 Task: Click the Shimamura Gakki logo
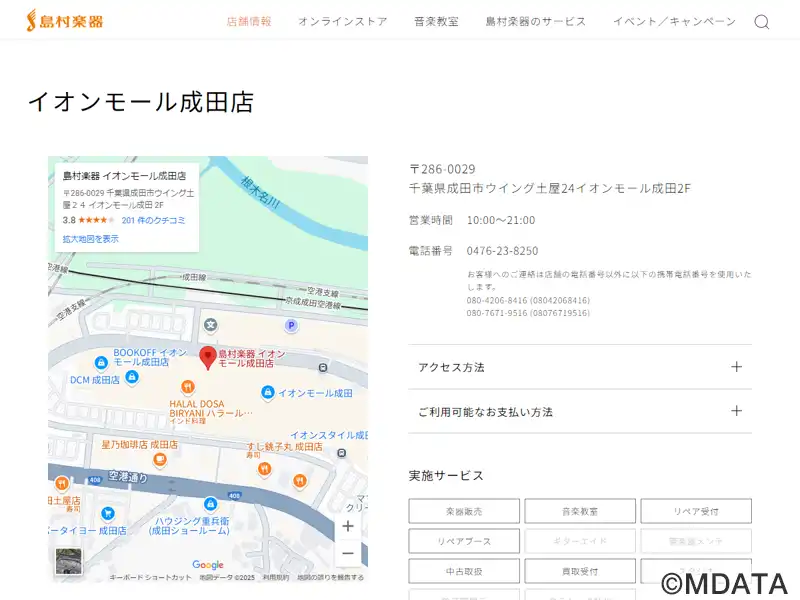tap(65, 21)
